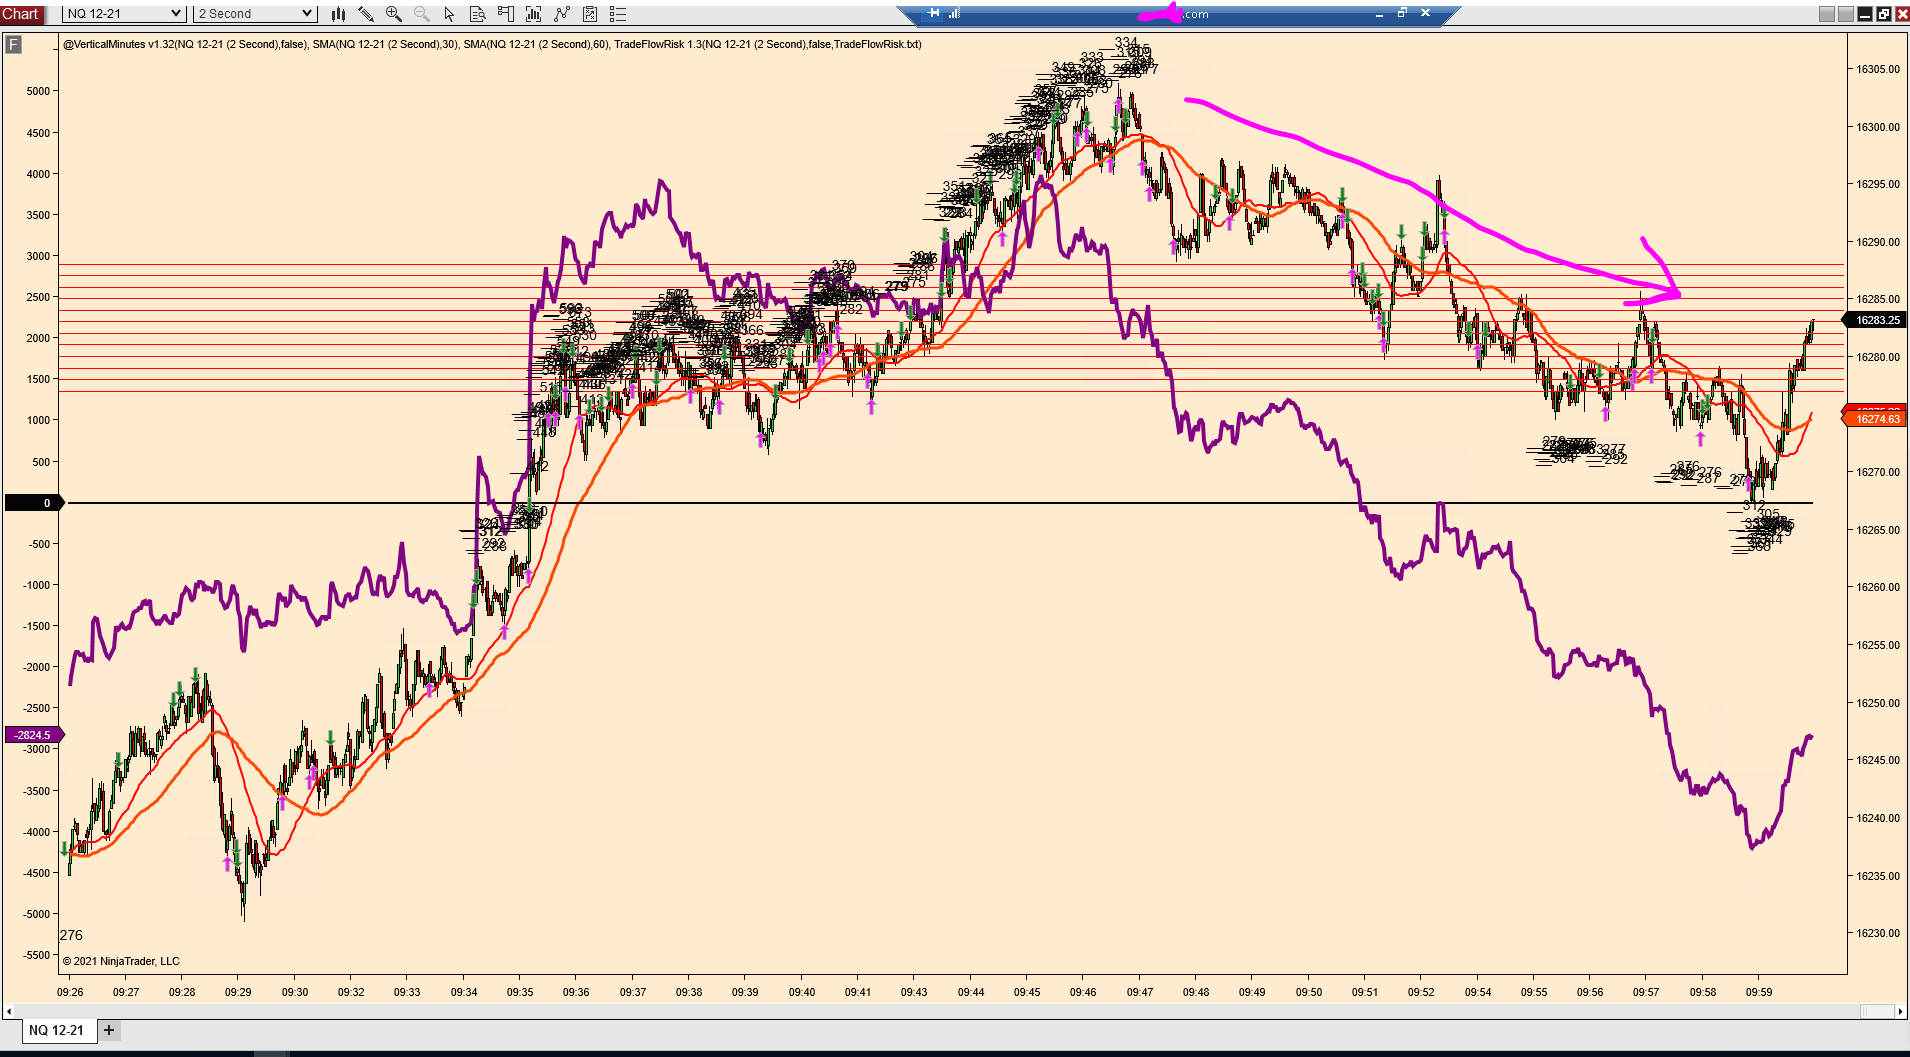Zoom out with the magnifier minus icon
Viewport: 1910px width, 1057px height.
[x=422, y=14]
